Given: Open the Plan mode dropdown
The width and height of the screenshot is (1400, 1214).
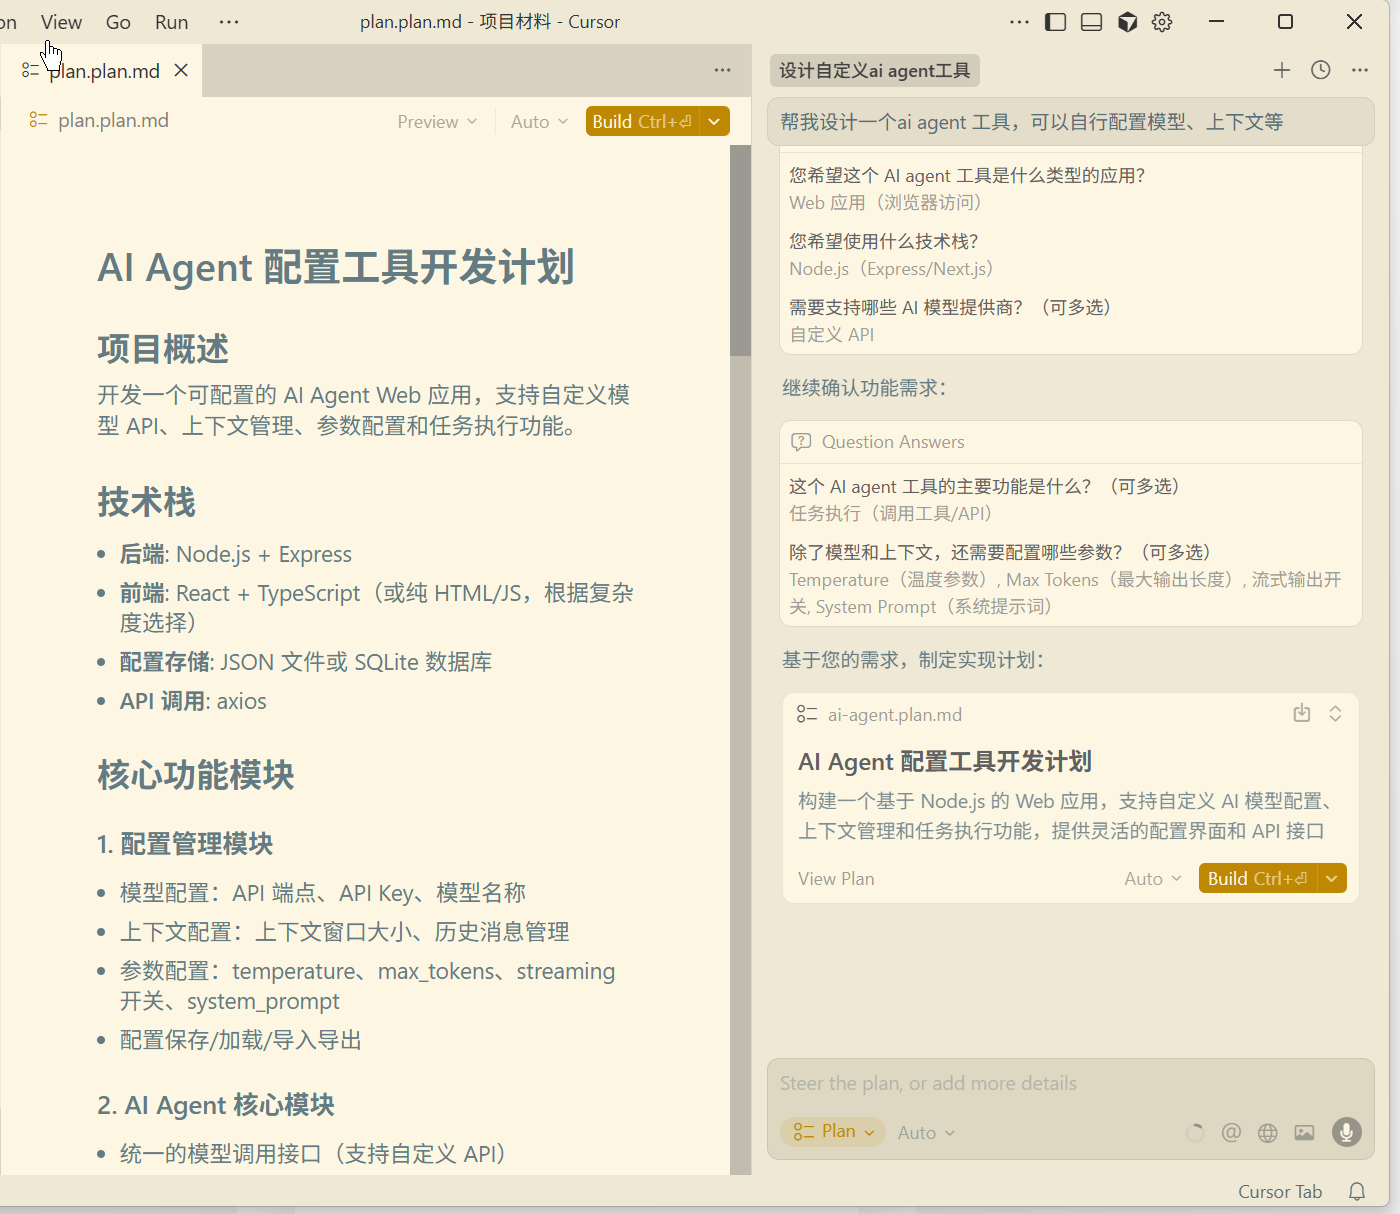Looking at the screenshot, I should [833, 1131].
